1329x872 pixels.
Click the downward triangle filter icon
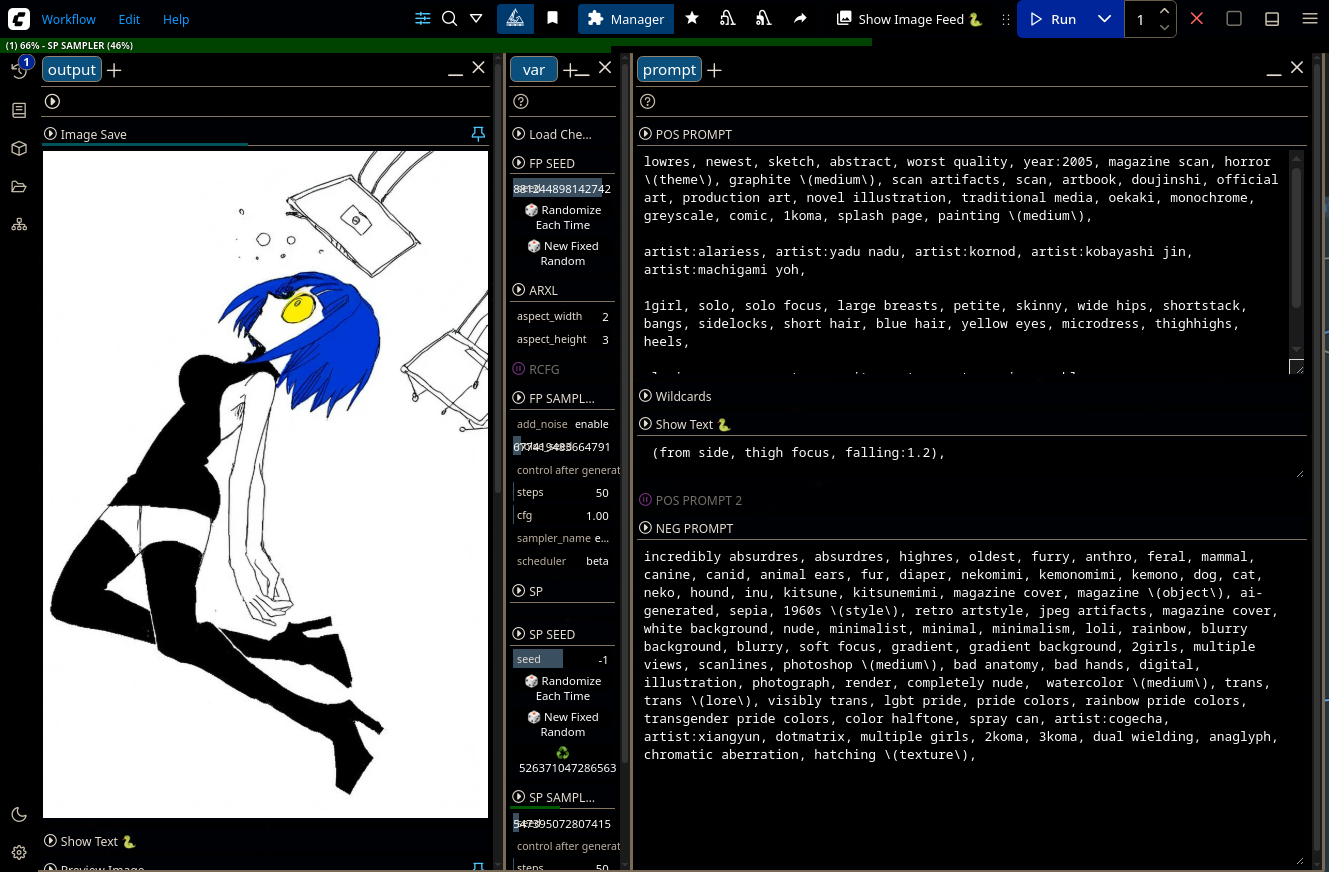click(476, 19)
